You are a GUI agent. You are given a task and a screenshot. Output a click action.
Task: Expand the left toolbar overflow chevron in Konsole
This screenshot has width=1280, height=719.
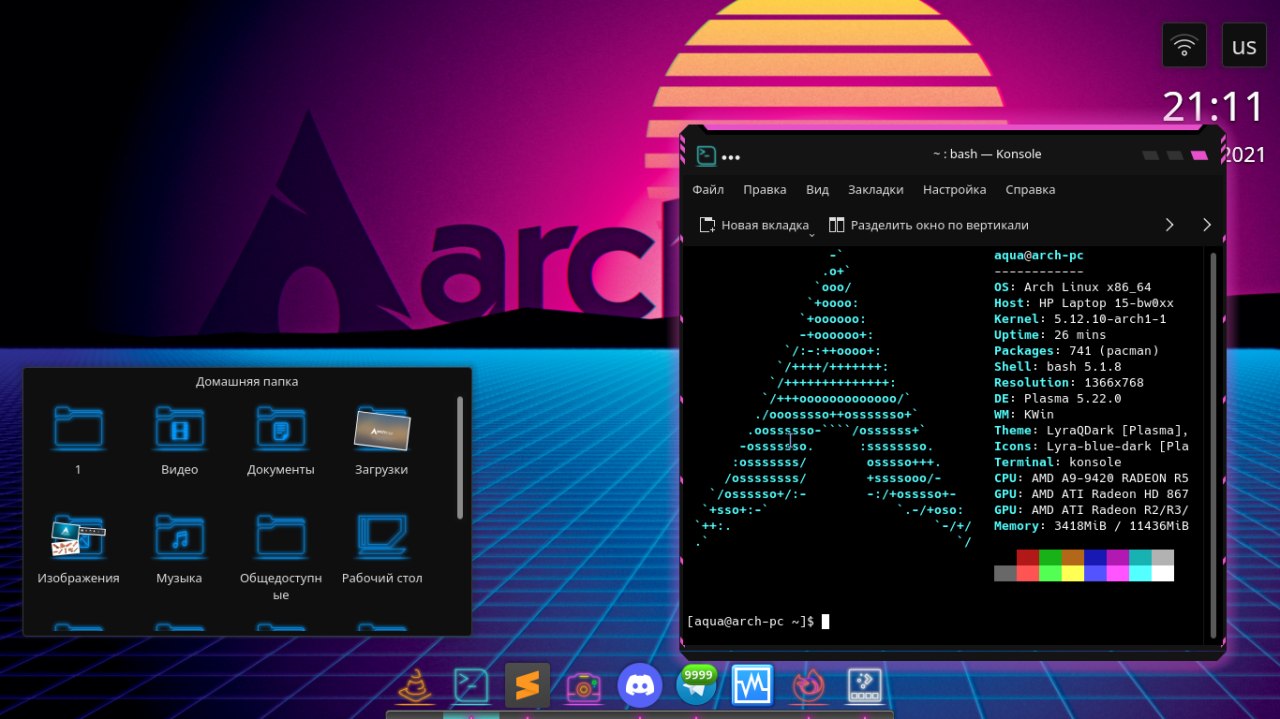[1169, 225]
